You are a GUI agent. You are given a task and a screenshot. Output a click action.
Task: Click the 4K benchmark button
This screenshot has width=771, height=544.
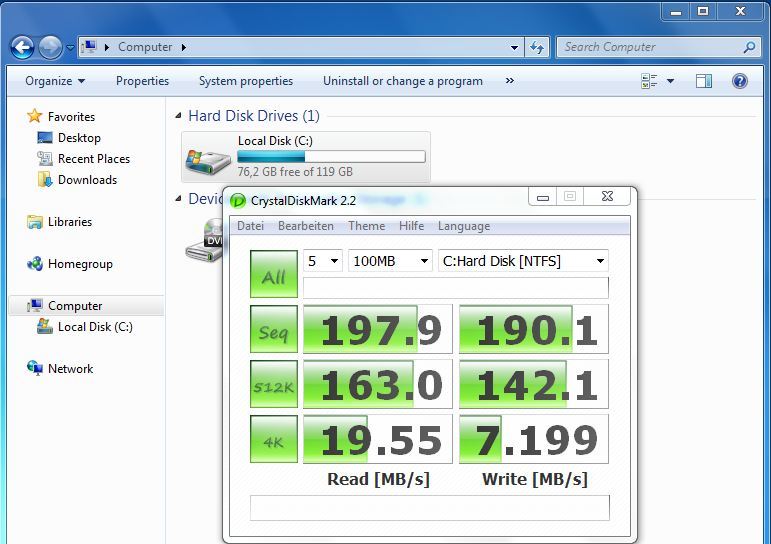[274, 439]
